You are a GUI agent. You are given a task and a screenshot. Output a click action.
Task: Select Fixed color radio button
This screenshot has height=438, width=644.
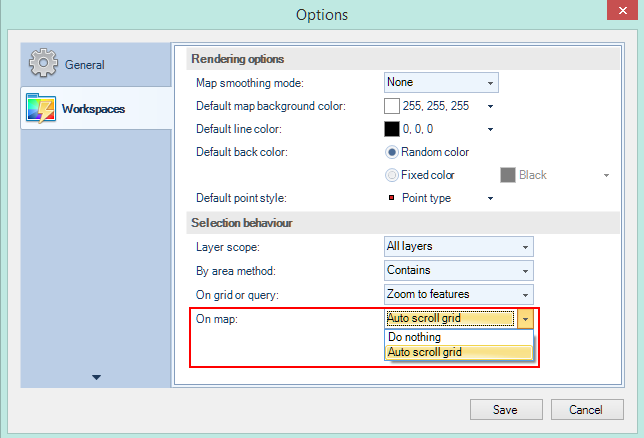[x=392, y=175]
